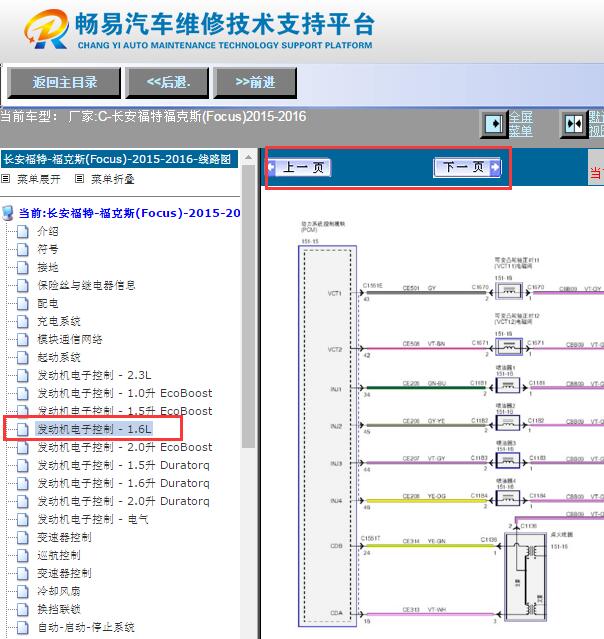Viewport: 604px width, 639px height.
Task: Click page icon beside 发动机电子控制 - 1.0升 EcoBoost
Action: click(23, 393)
